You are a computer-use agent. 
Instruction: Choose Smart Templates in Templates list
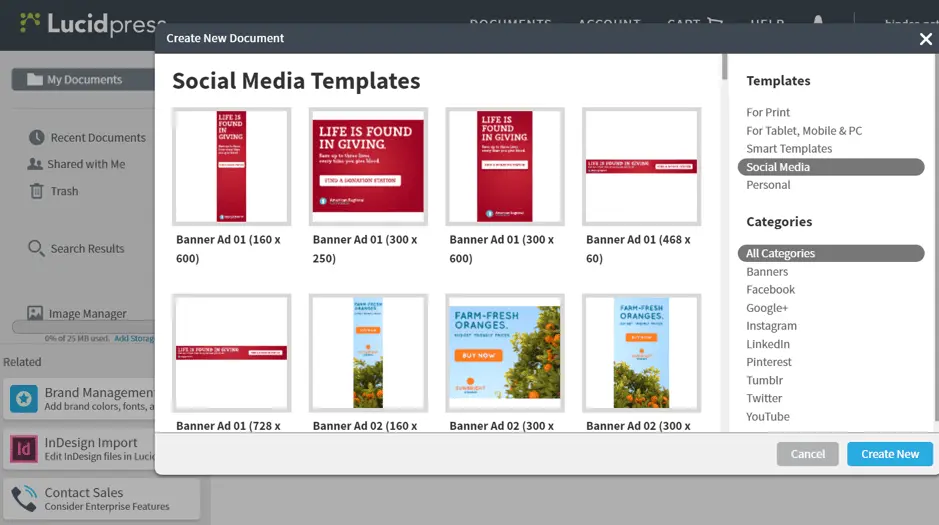pos(789,148)
